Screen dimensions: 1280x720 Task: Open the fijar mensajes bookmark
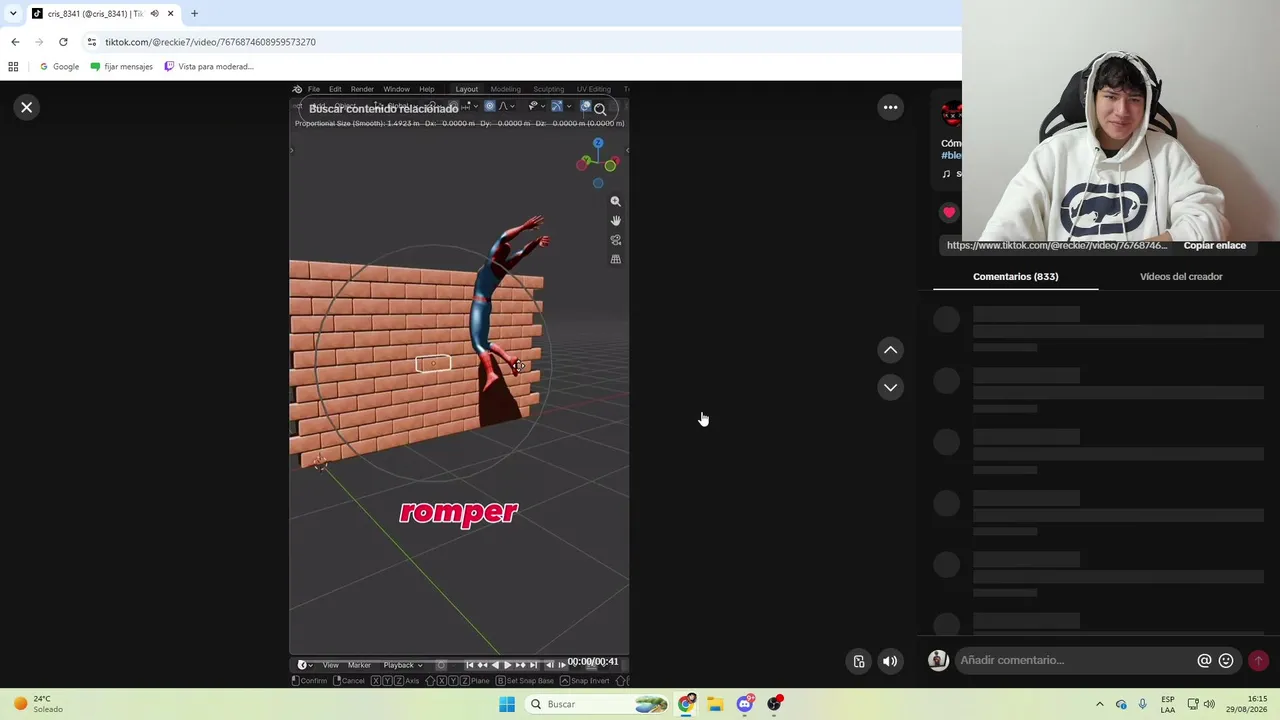pos(121,67)
